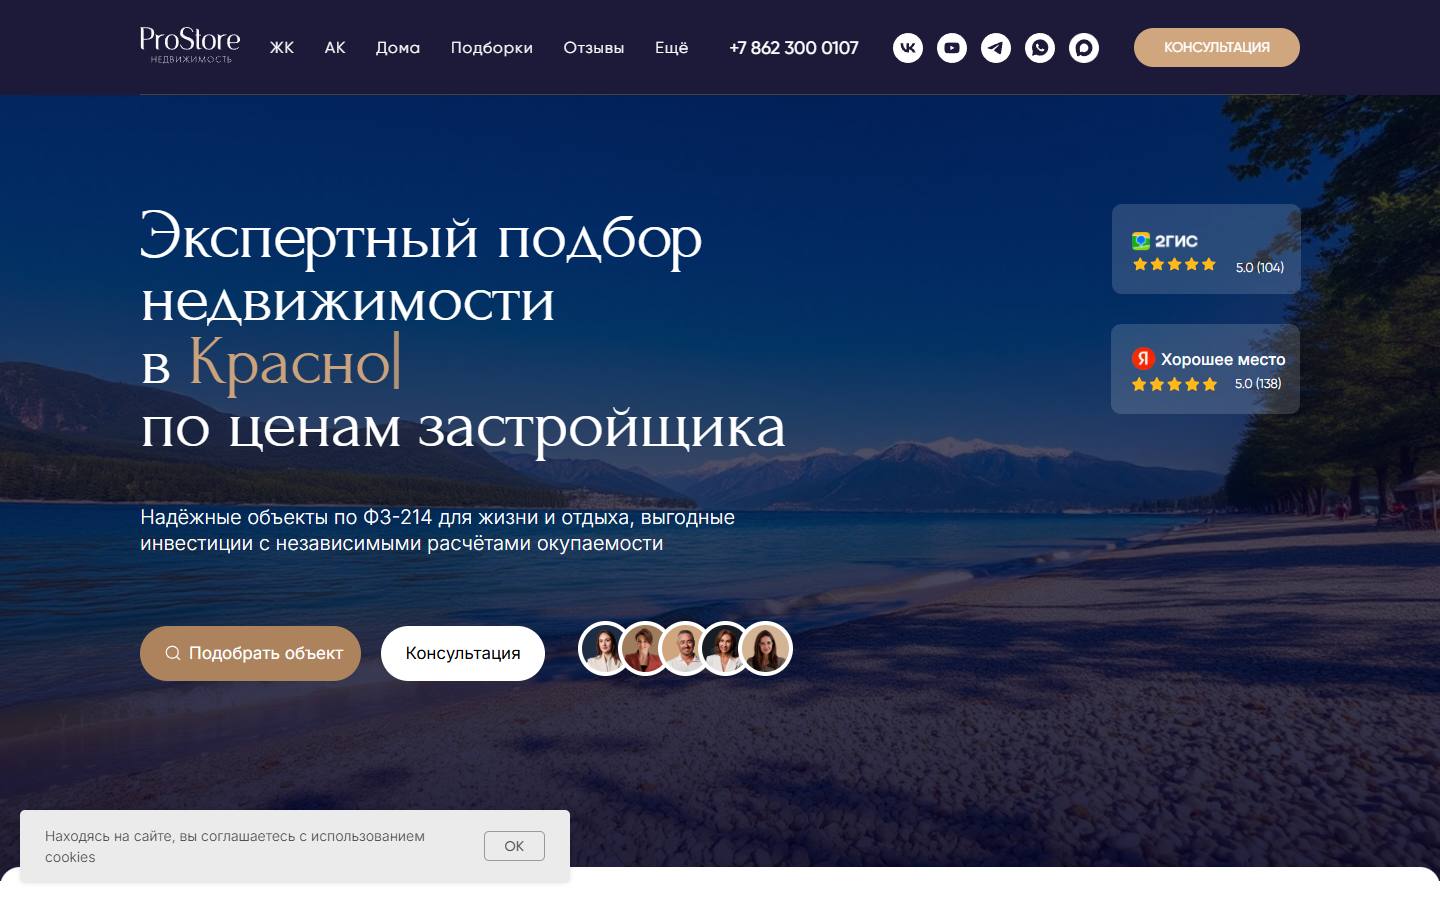Click the Подобрать объект button
The width and height of the screenshot is (1440, 900).
pos(250,653)
